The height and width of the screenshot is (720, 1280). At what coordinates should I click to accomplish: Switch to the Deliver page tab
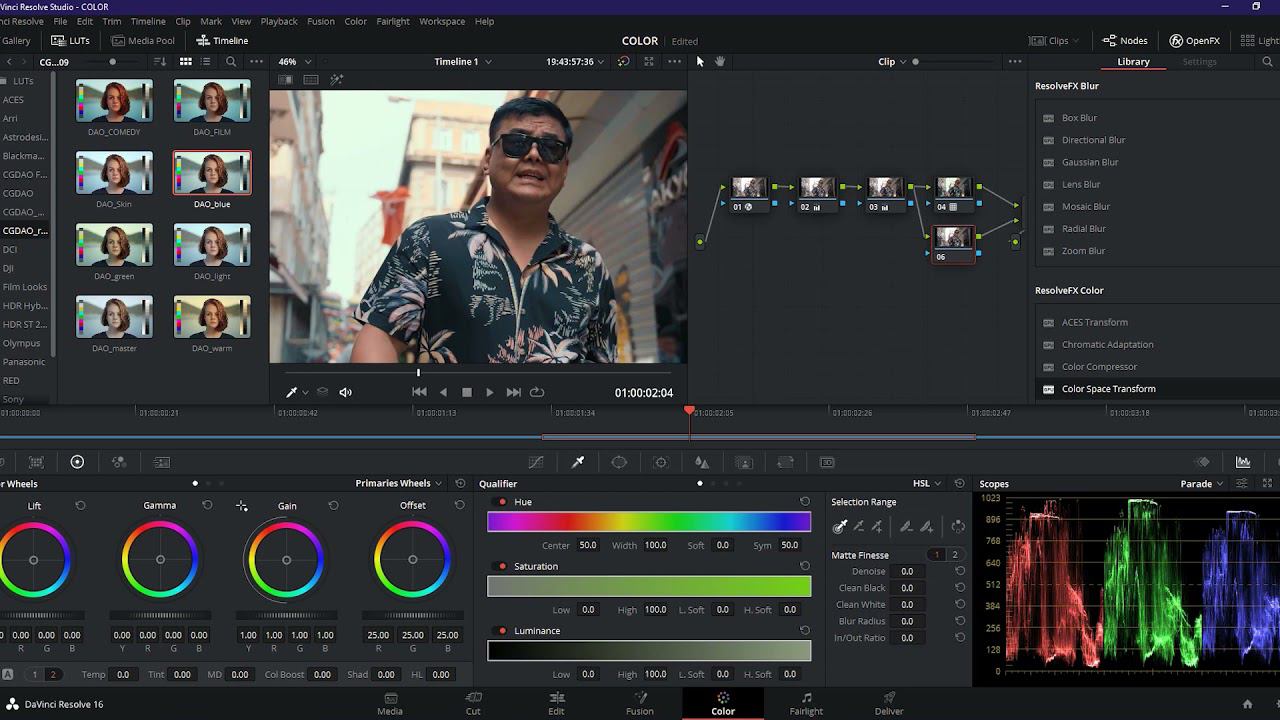(888, 703)
